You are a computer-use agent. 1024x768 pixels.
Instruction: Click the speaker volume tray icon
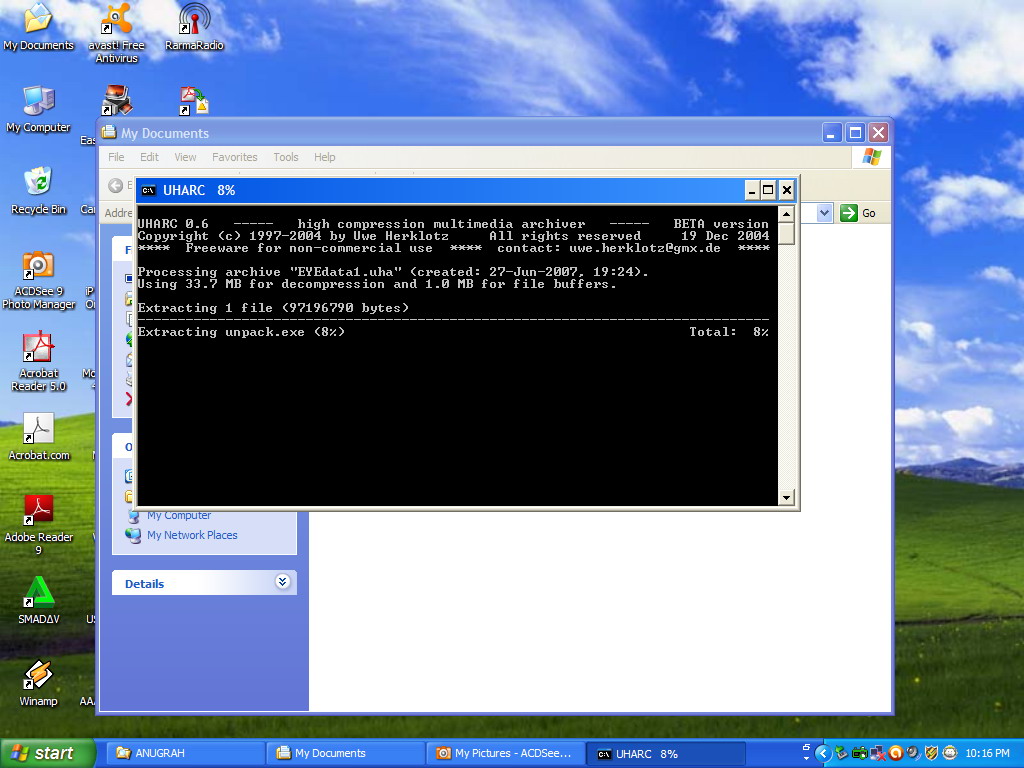(x=913, y=753)
